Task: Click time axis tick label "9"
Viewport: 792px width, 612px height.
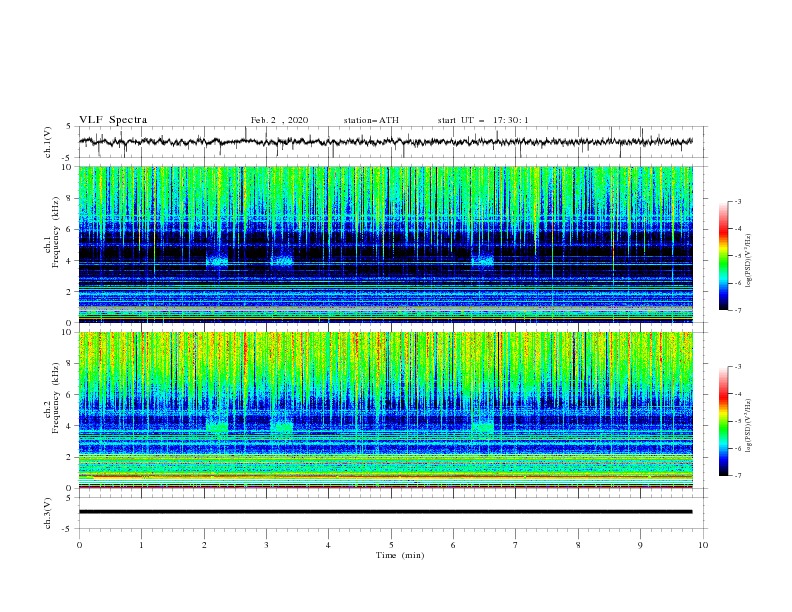Action: click(640, 545)
